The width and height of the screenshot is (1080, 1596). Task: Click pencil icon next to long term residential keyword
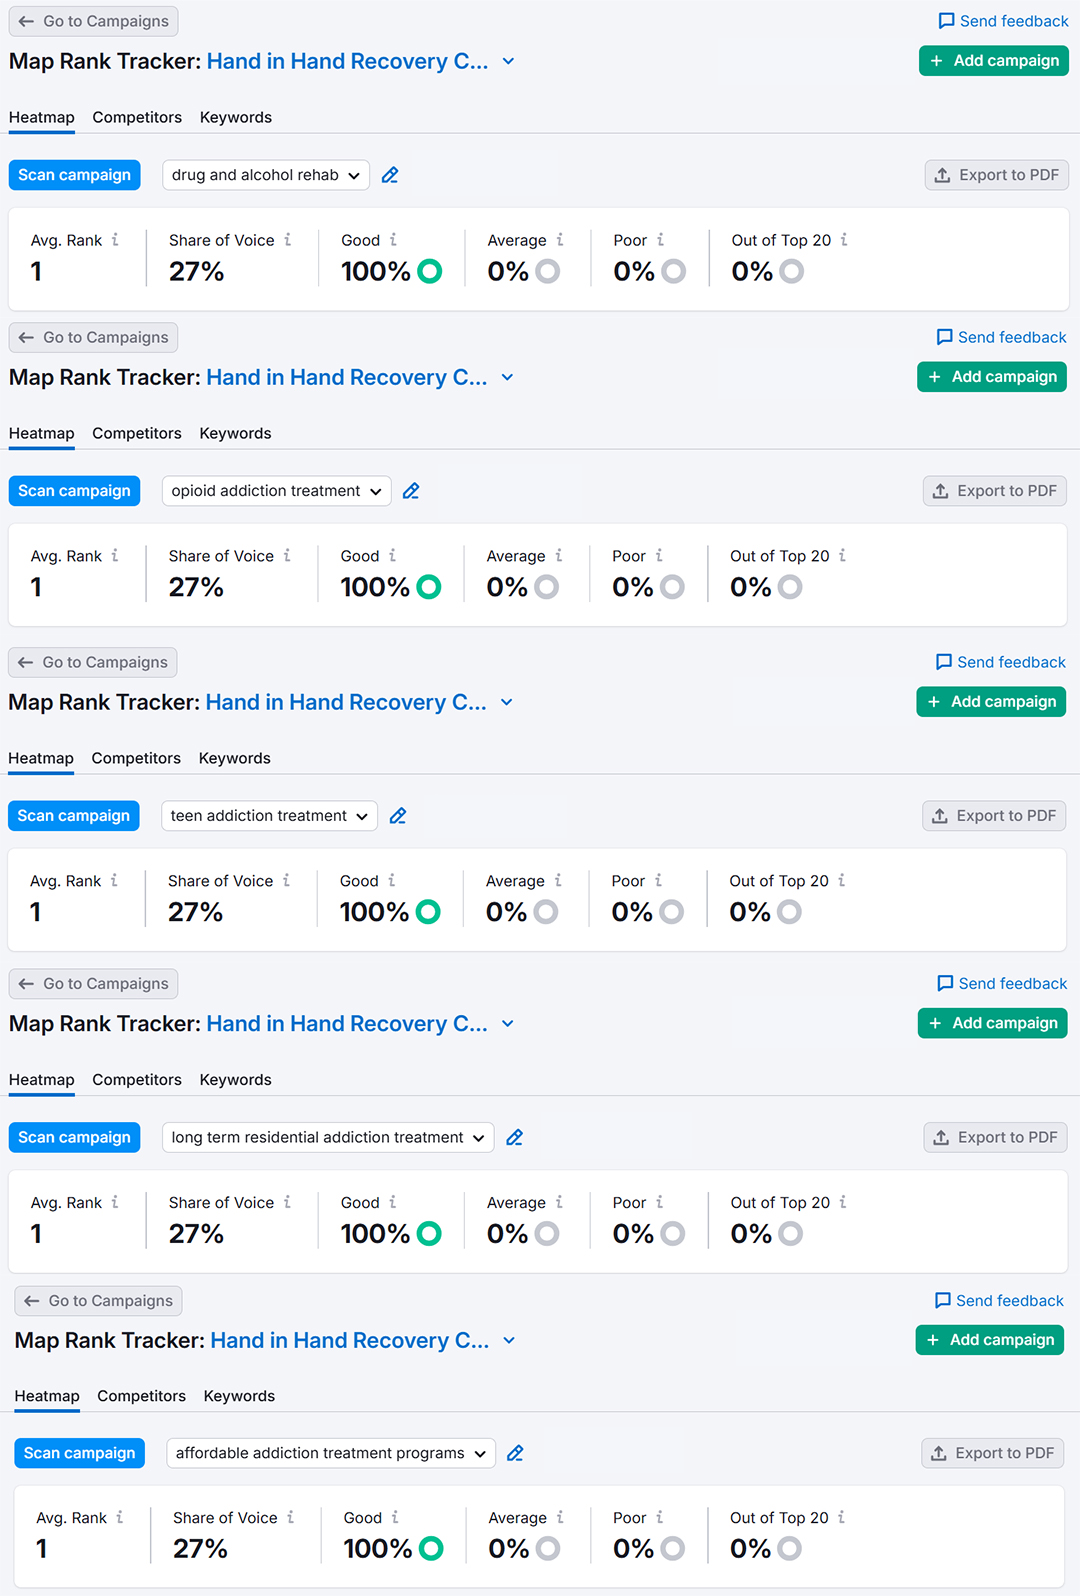[515, 1137]
